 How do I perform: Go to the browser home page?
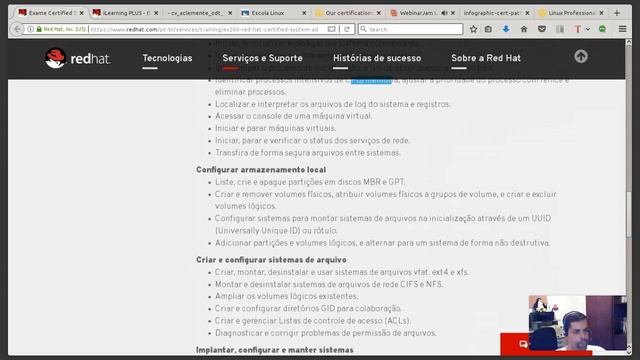[x=524, y=29]
